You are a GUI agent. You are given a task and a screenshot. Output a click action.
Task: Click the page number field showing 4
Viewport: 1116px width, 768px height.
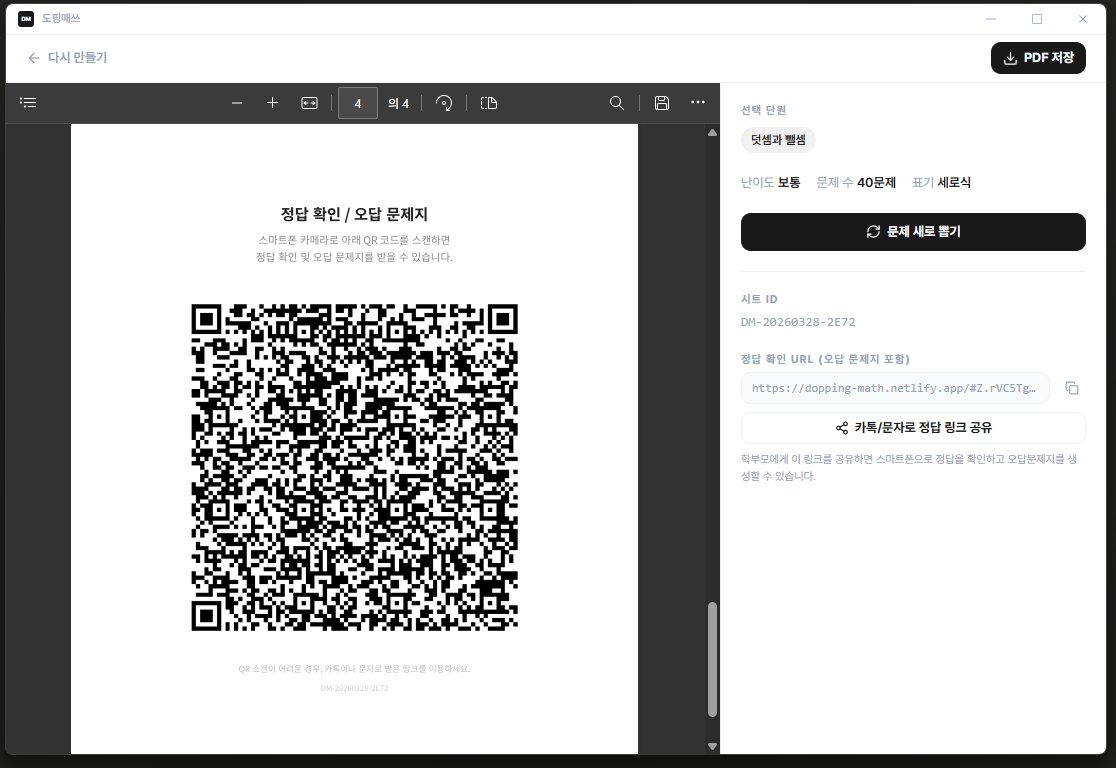pos(357,103)
